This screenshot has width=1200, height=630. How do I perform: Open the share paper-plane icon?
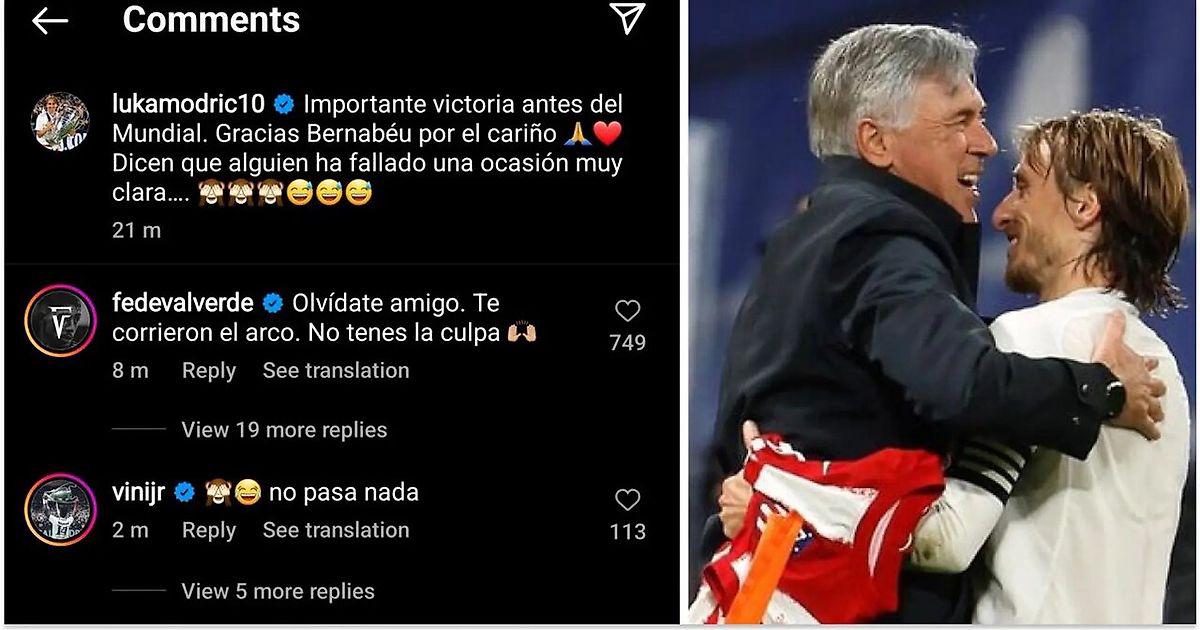pos(627,18)
